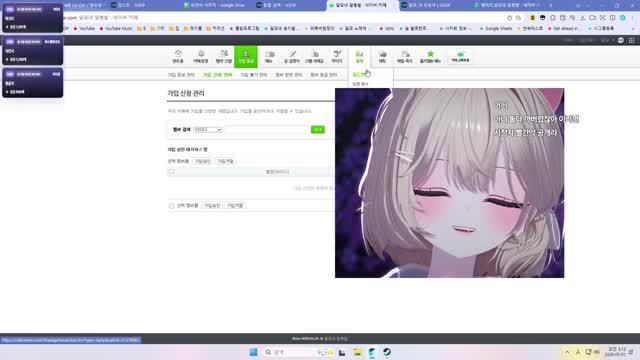Choose the second item in the 통계 dropdown
This screenshot has width=640, height=360.
[x=360, y=84]
